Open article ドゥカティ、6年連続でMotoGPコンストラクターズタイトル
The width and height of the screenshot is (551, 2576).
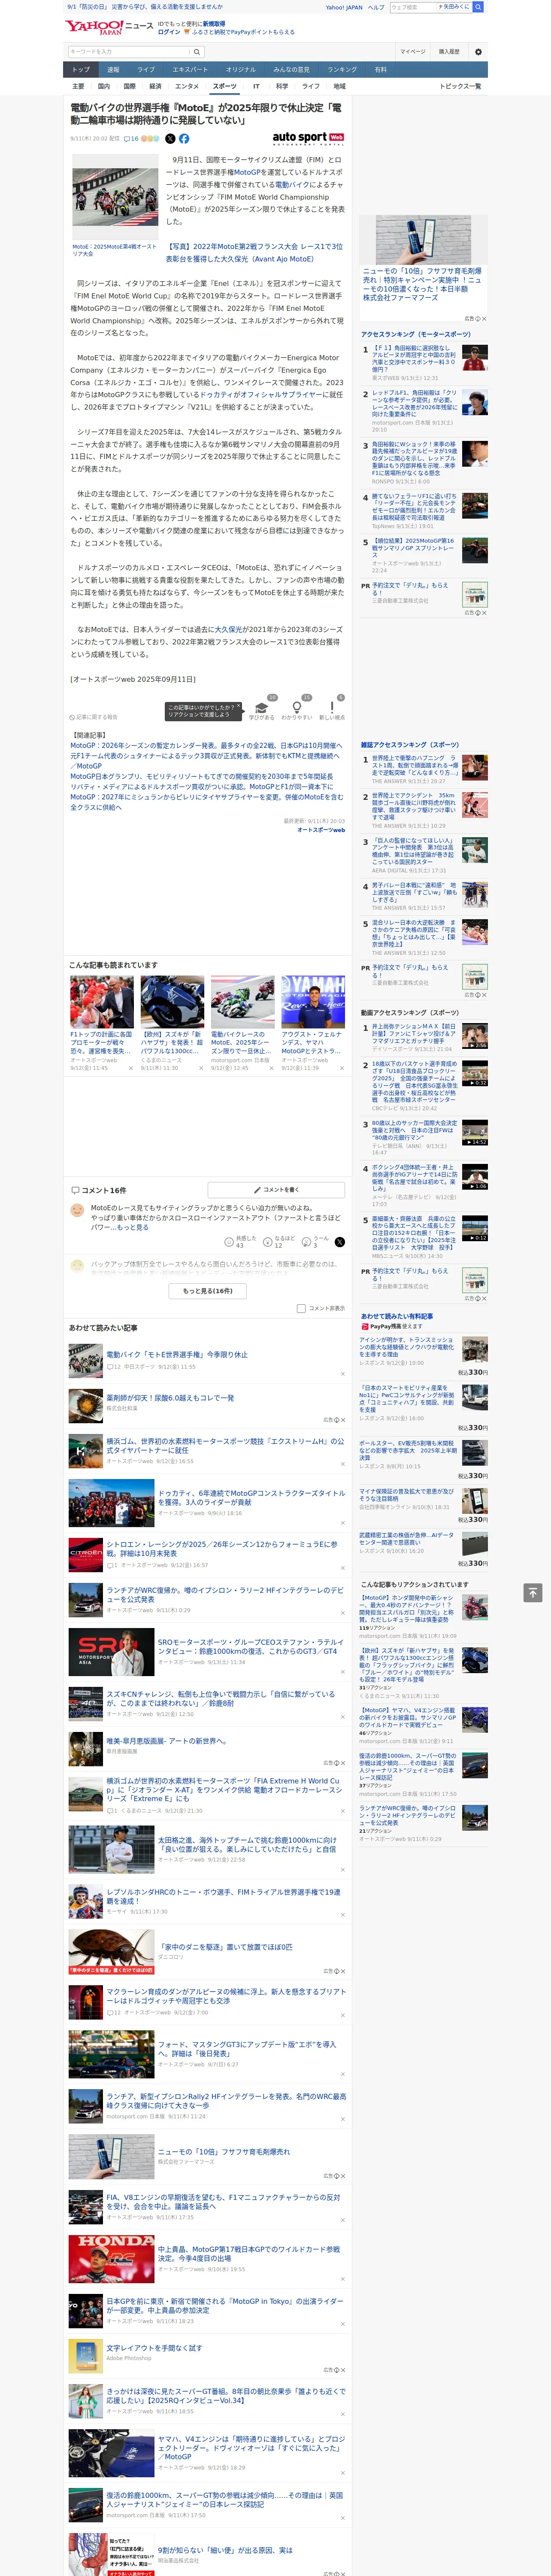[x=251, y=1497]
